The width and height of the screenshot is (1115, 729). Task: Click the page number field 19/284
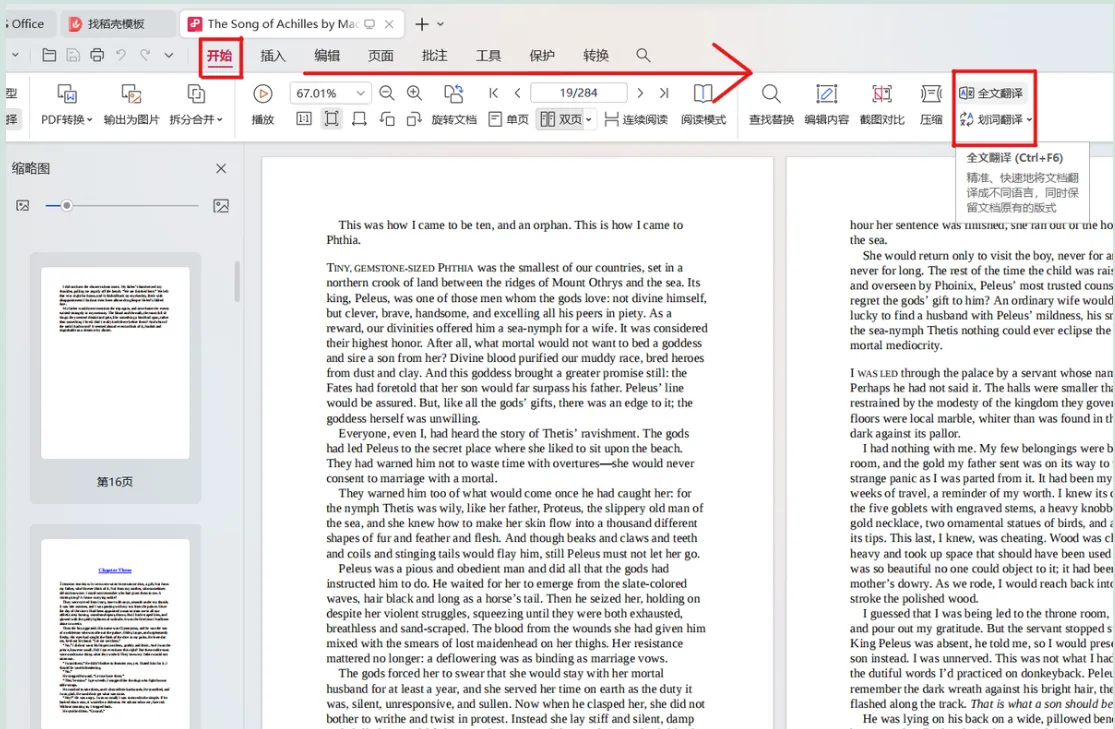click(x=579, y=93)
